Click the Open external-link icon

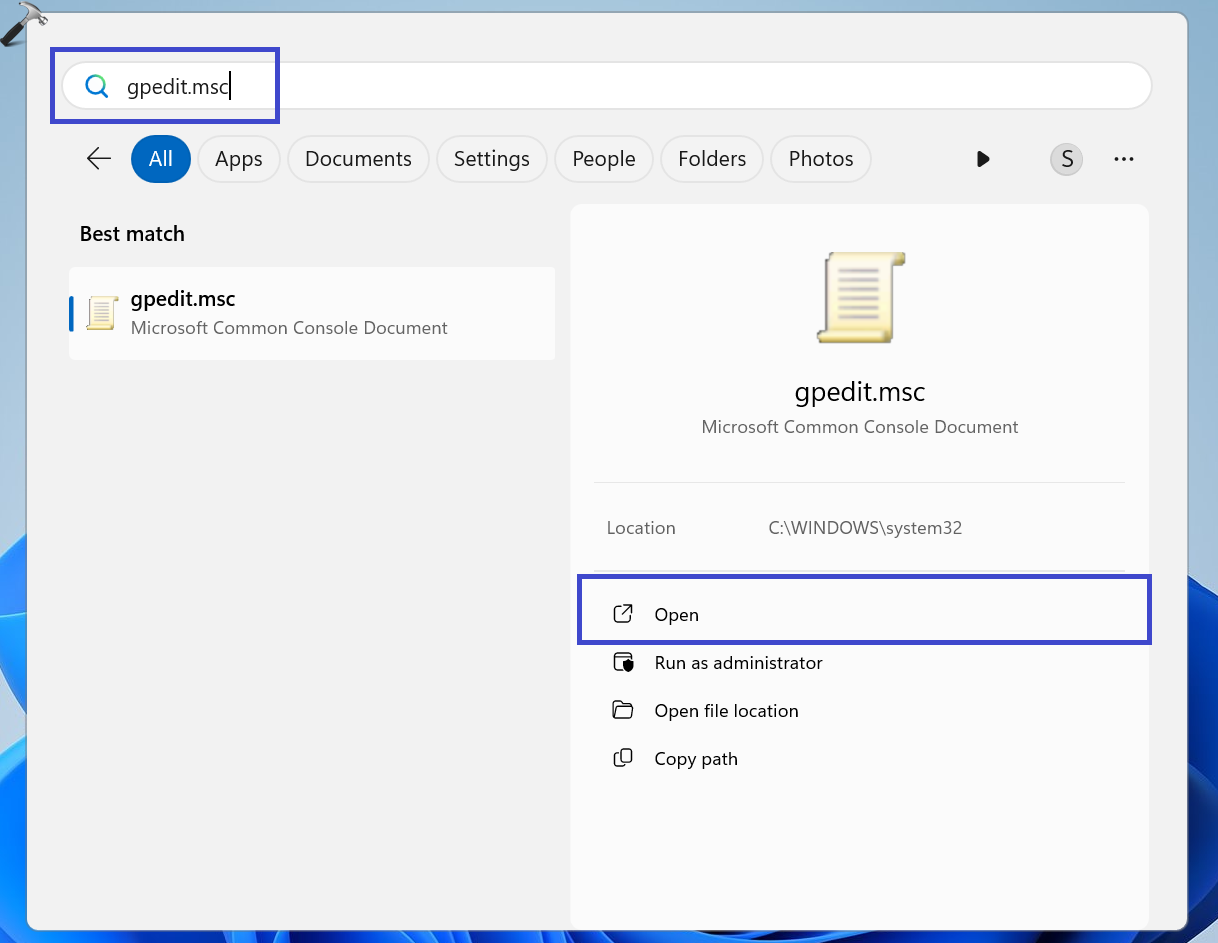(623, 614)
